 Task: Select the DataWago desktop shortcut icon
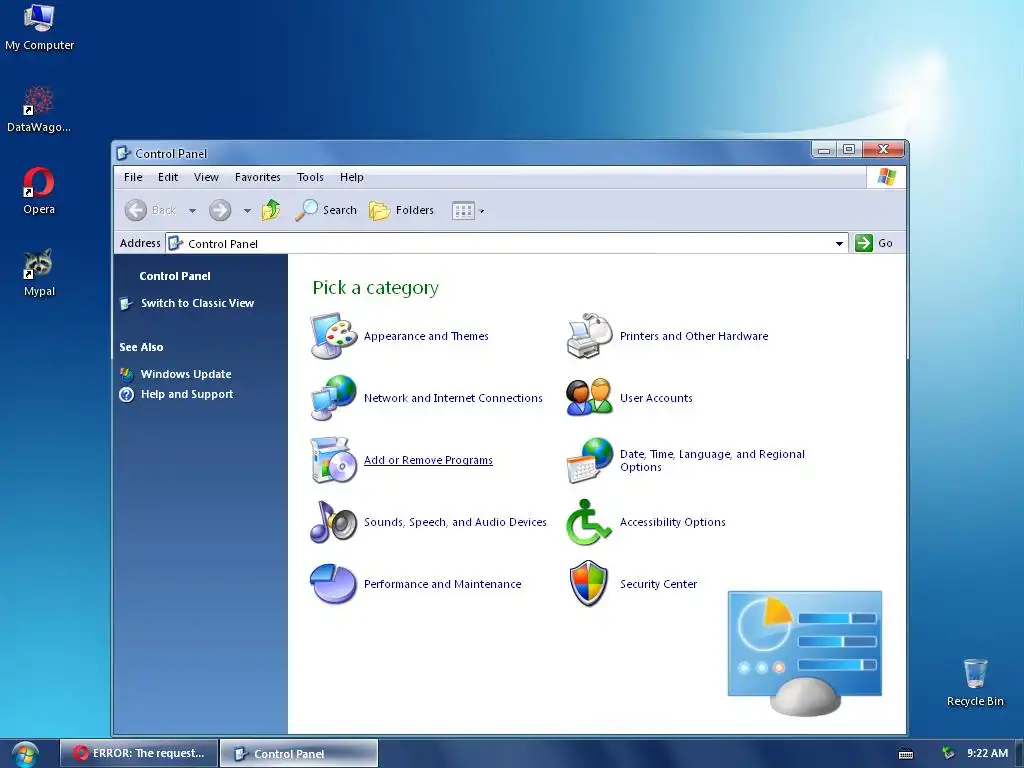(x=39, y=110)
